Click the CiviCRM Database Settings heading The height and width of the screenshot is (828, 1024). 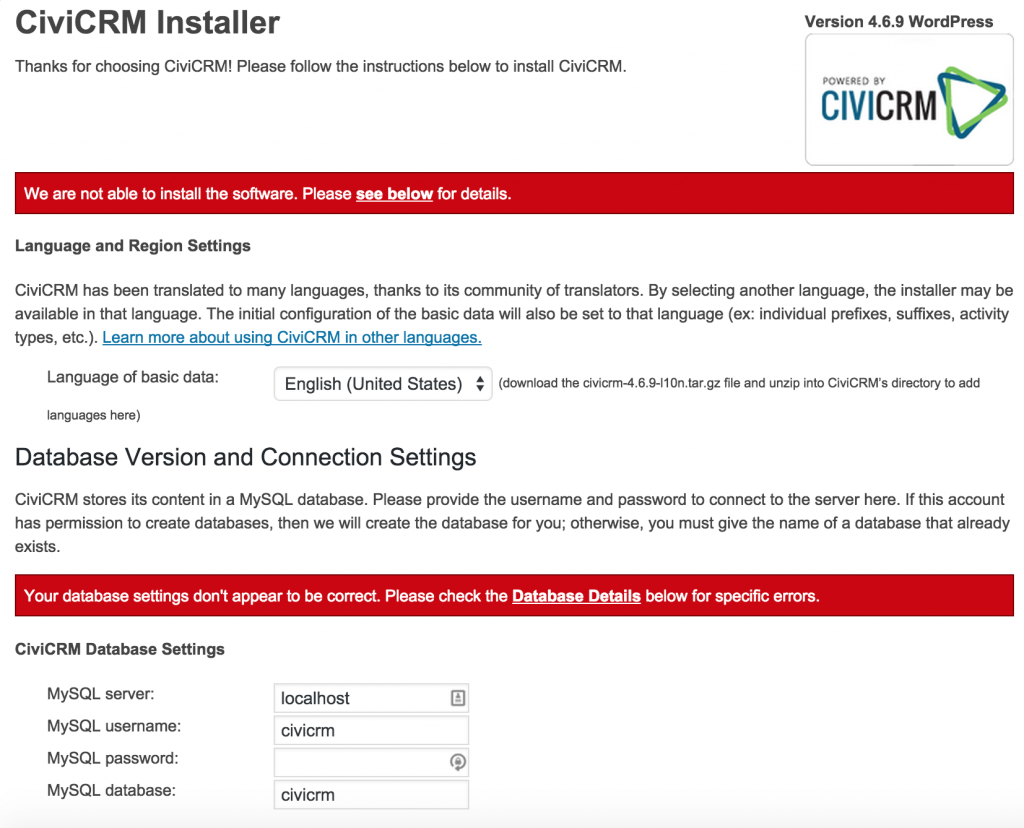(119, 649)
